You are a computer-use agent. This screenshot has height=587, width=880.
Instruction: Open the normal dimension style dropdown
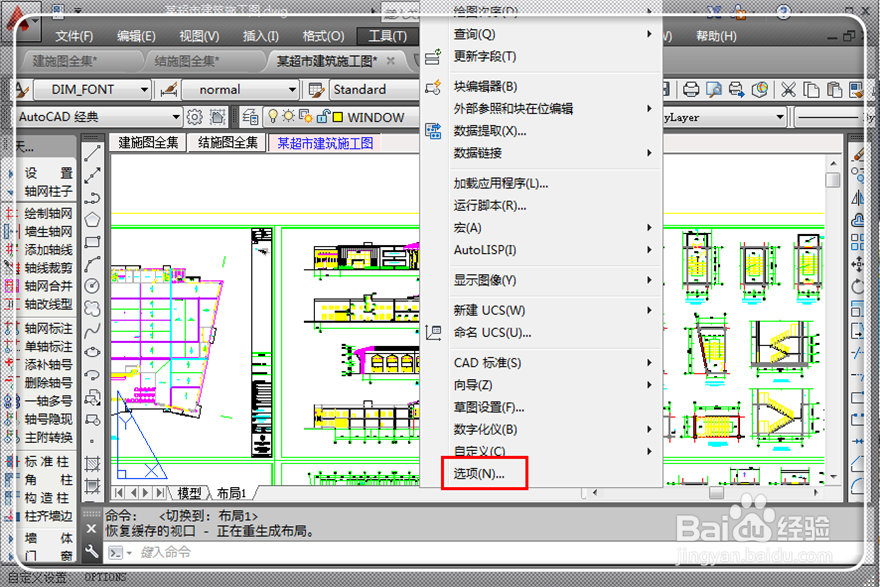pyautogui.click(x=292, y=89)
